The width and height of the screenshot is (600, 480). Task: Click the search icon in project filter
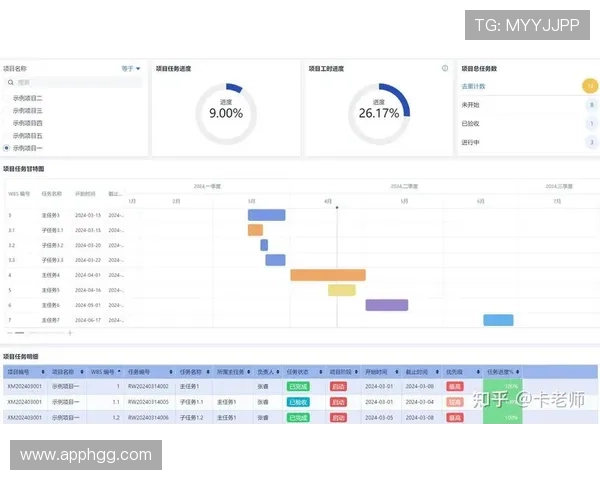tap(11, 83)
